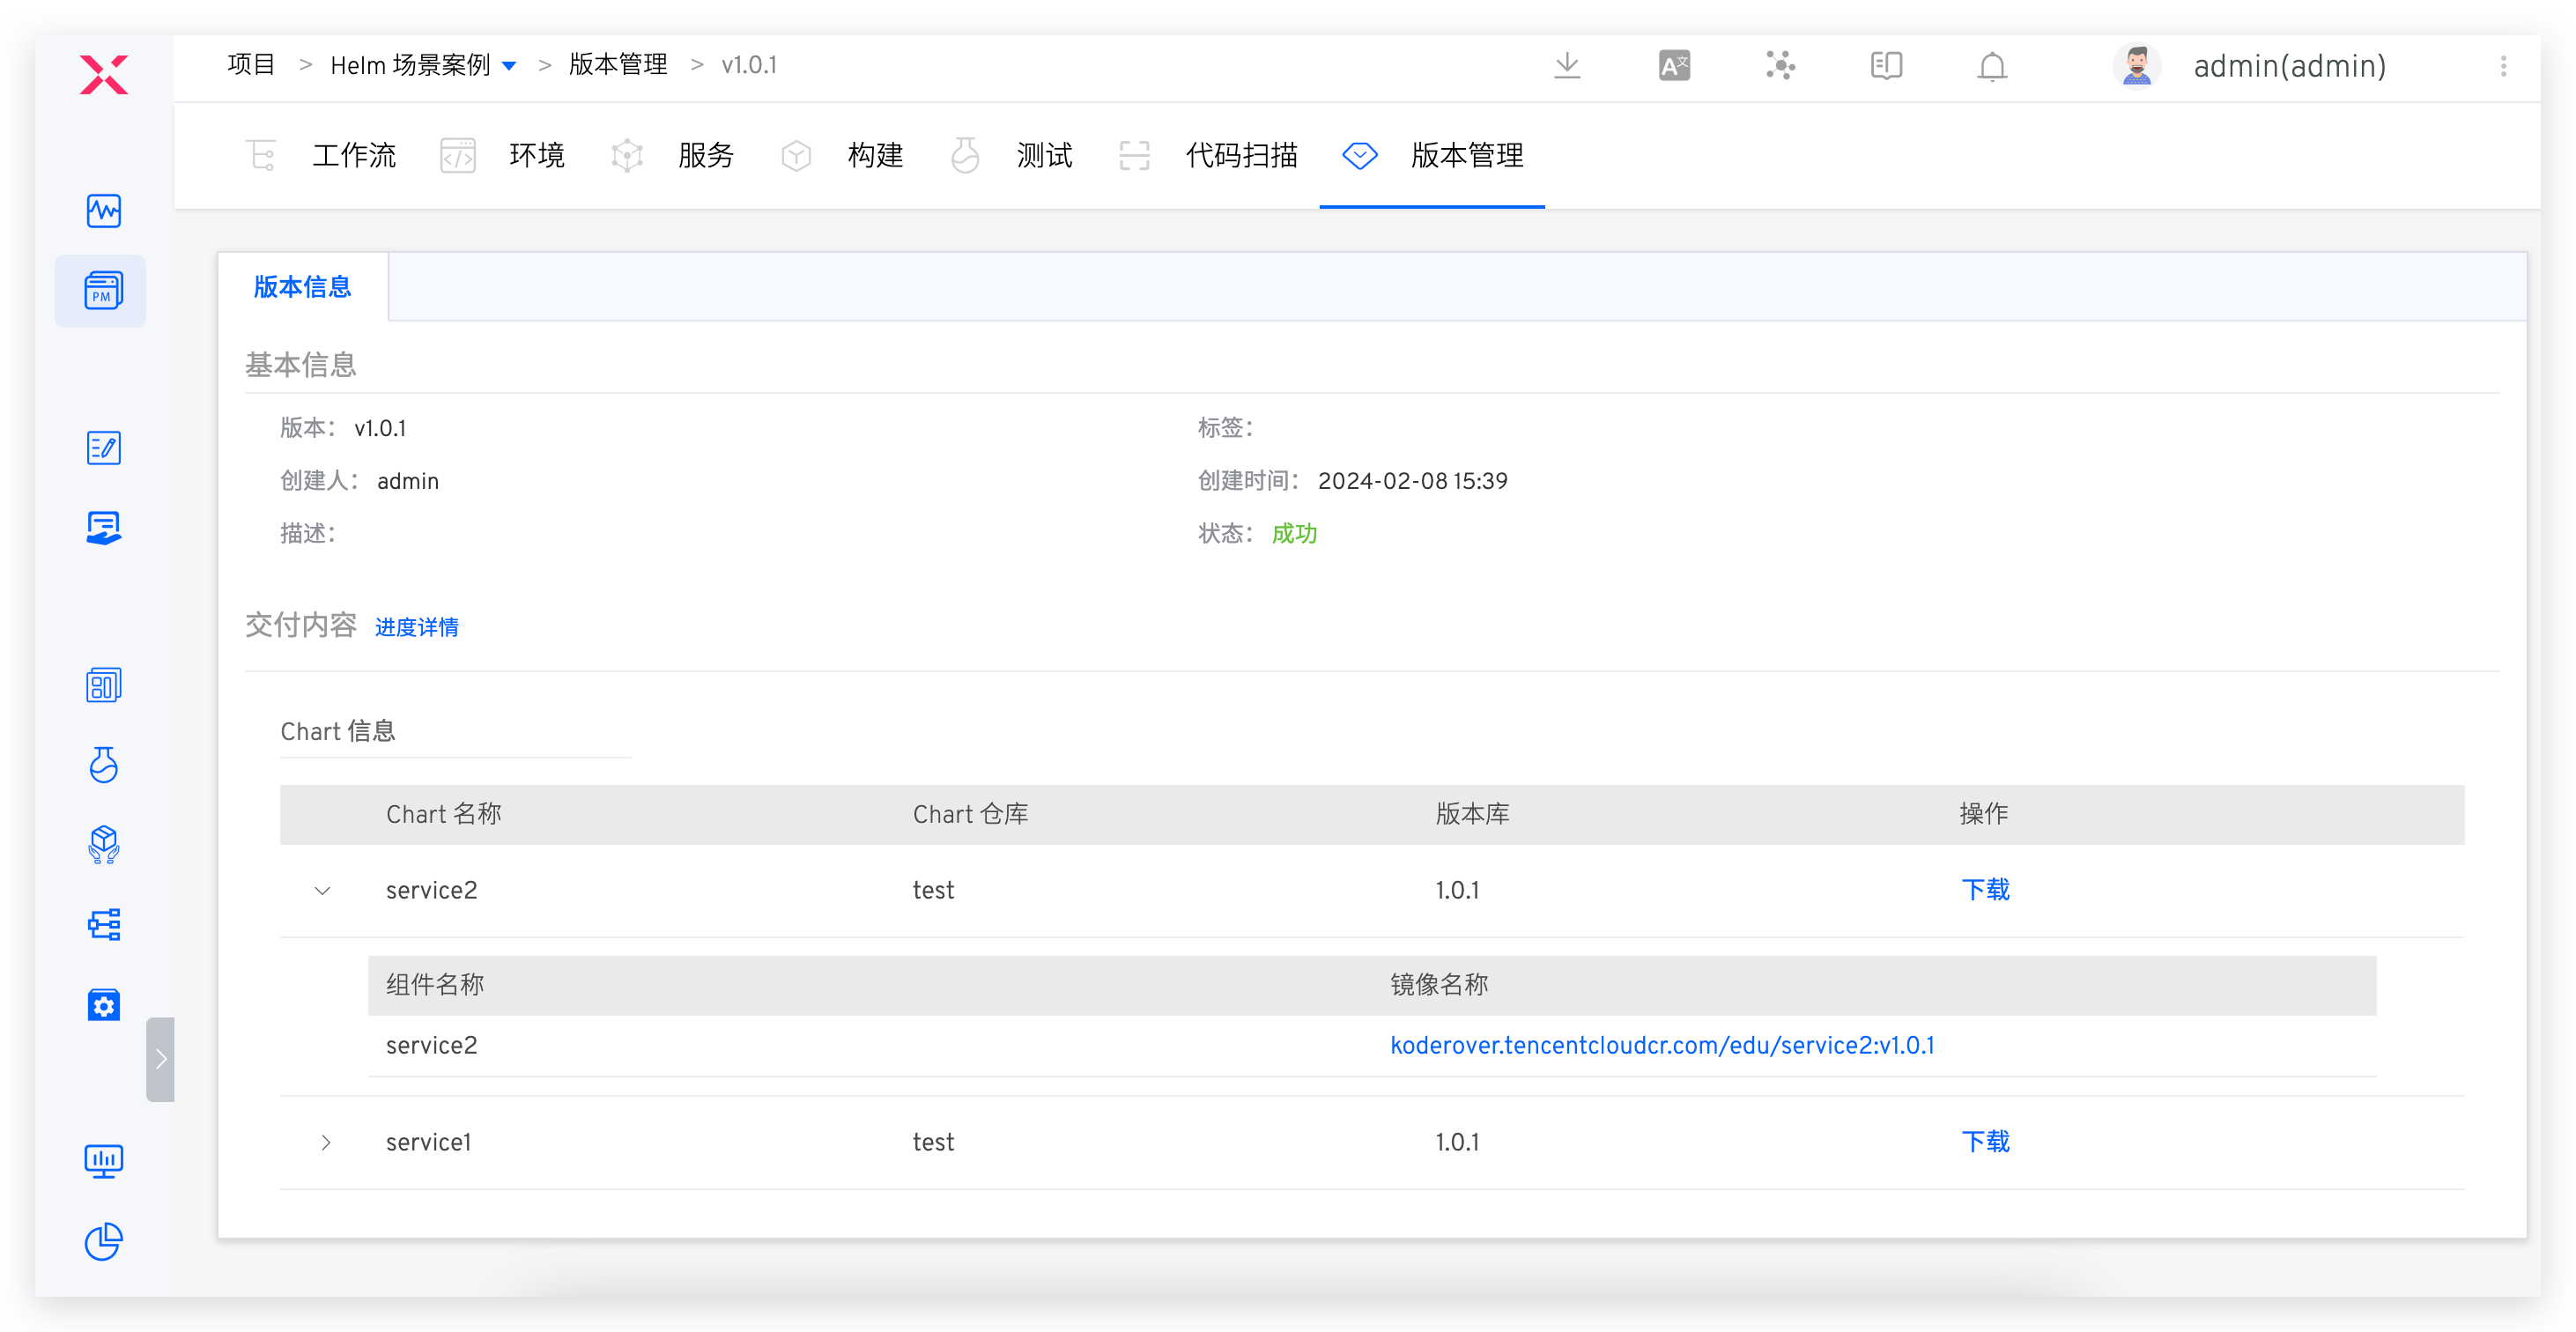The height and width of the screenshot is (1332, 2576).
Task: Switch language with the translate icon
Action: coord(1674,66)
